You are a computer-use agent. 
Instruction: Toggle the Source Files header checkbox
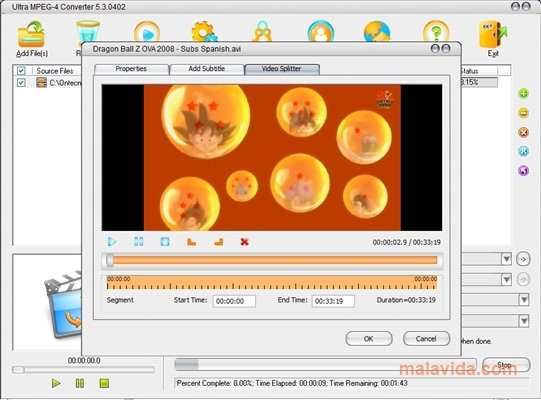tap(21, 71)
